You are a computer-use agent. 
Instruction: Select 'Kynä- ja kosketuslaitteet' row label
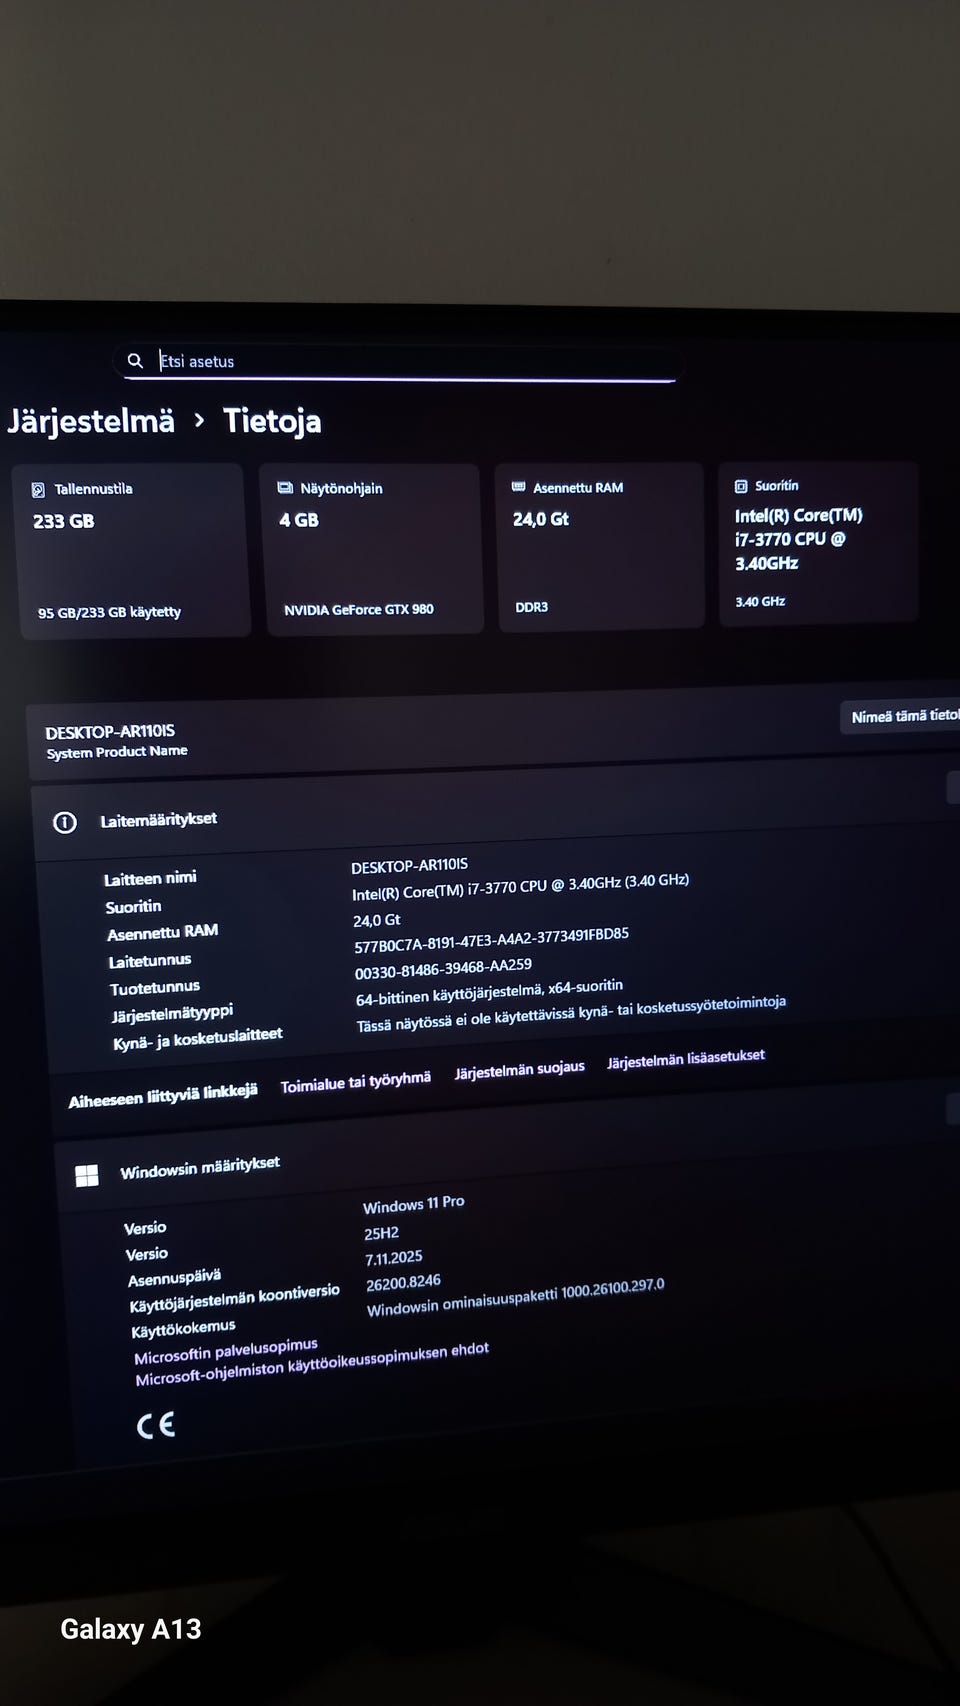click(198, 1039)
